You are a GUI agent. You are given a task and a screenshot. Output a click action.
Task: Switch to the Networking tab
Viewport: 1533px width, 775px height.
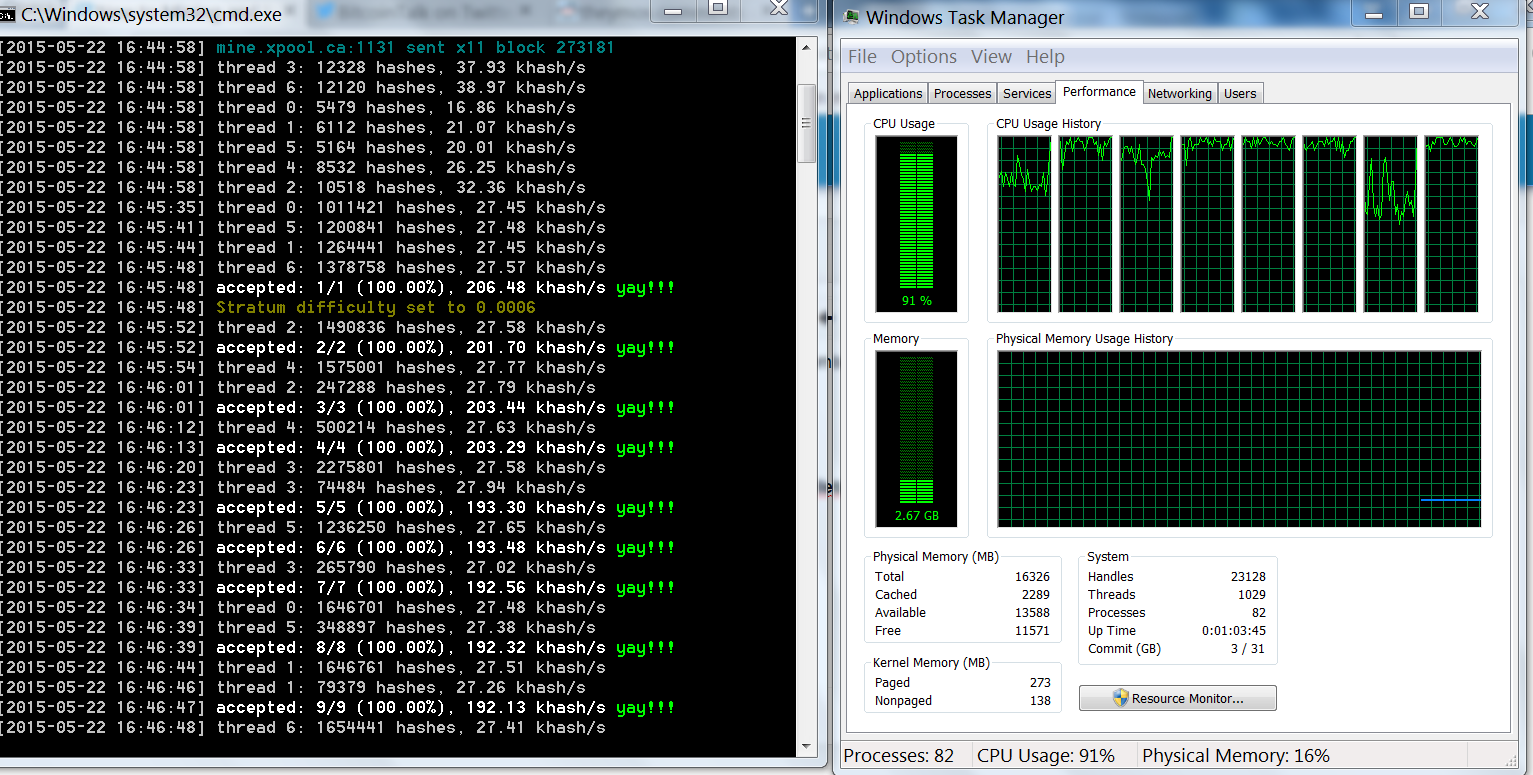1179,93
